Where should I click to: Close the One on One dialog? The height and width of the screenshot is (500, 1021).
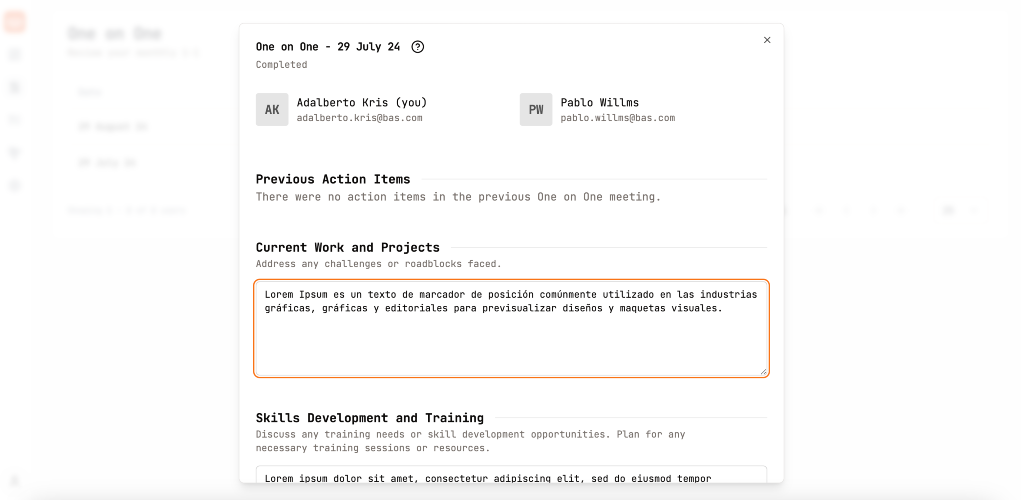tap(767, 40)
